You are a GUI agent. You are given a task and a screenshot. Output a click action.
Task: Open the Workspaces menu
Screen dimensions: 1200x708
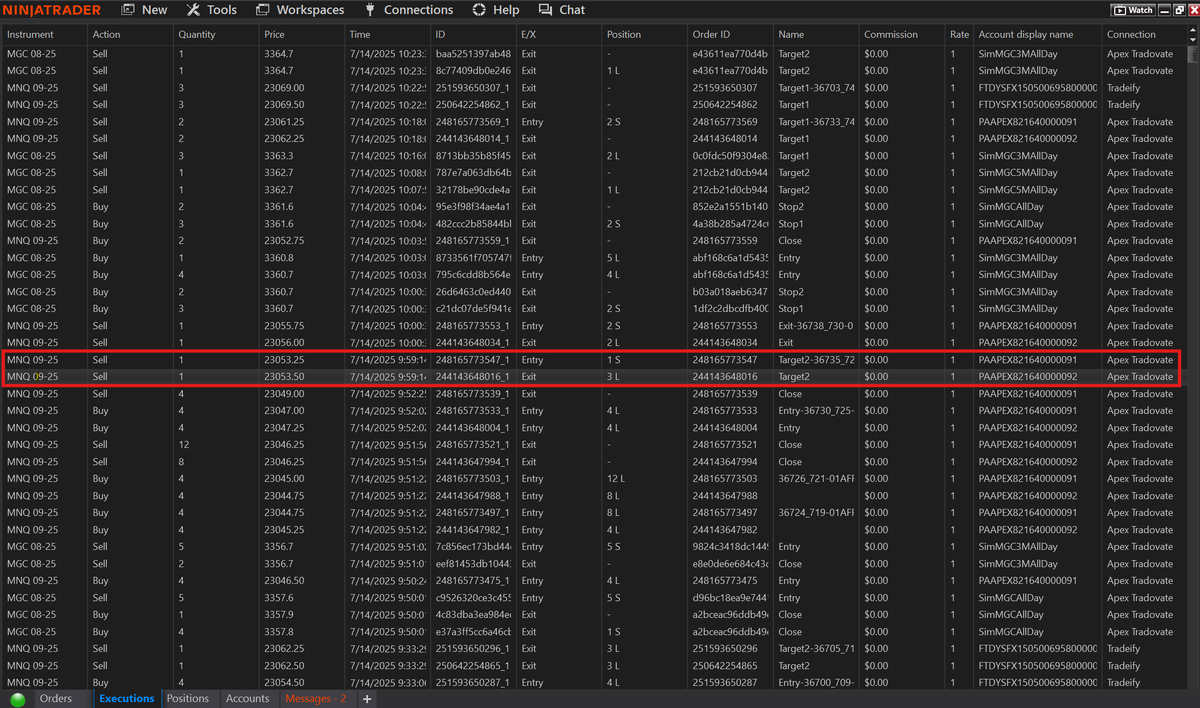(300, 10)
